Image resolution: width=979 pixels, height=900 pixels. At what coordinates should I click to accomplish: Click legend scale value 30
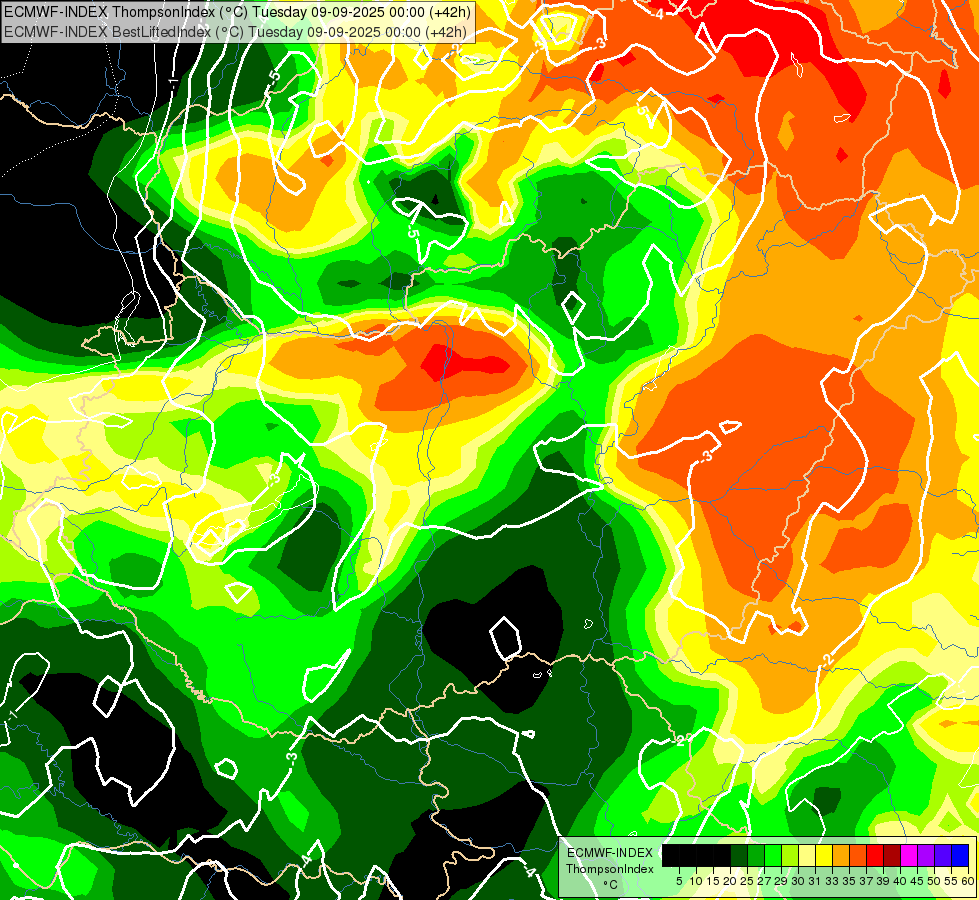point(799,881)
